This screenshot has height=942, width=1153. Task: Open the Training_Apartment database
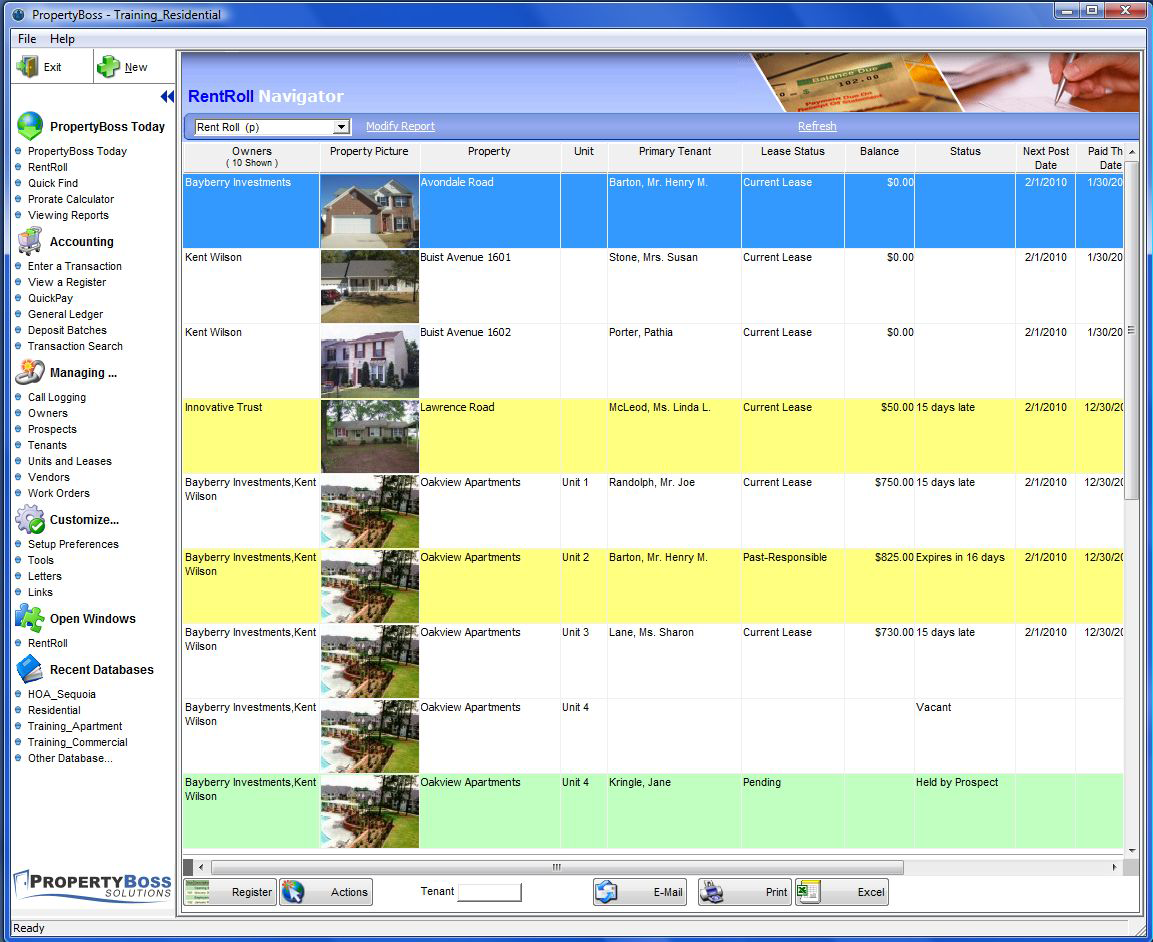[x=75, y=727]
